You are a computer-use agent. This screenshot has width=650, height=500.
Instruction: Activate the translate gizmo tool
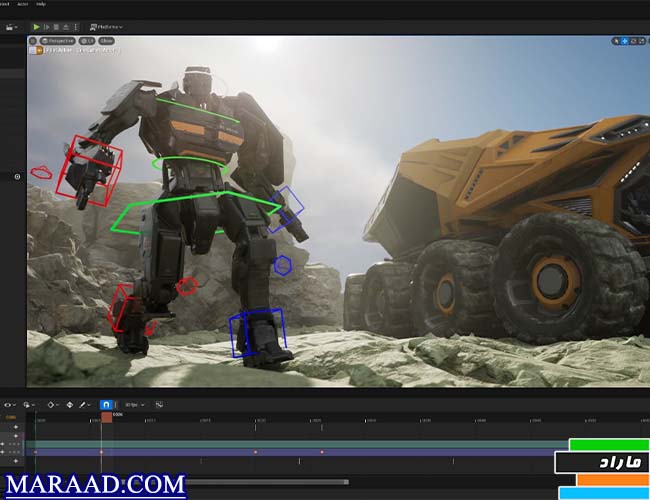625,41
